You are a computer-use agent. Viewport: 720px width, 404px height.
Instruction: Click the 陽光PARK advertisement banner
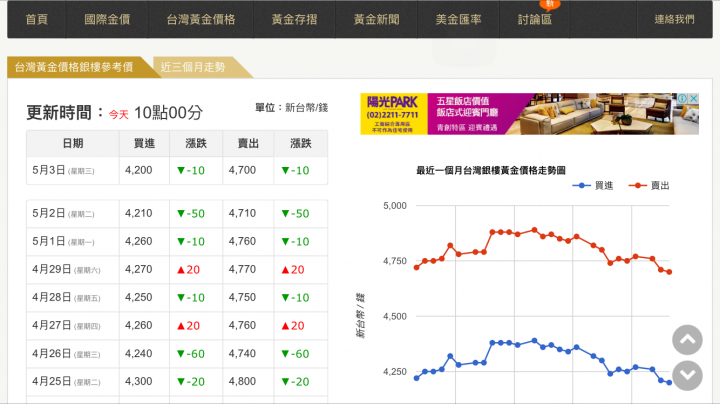(x=529, y=114)
